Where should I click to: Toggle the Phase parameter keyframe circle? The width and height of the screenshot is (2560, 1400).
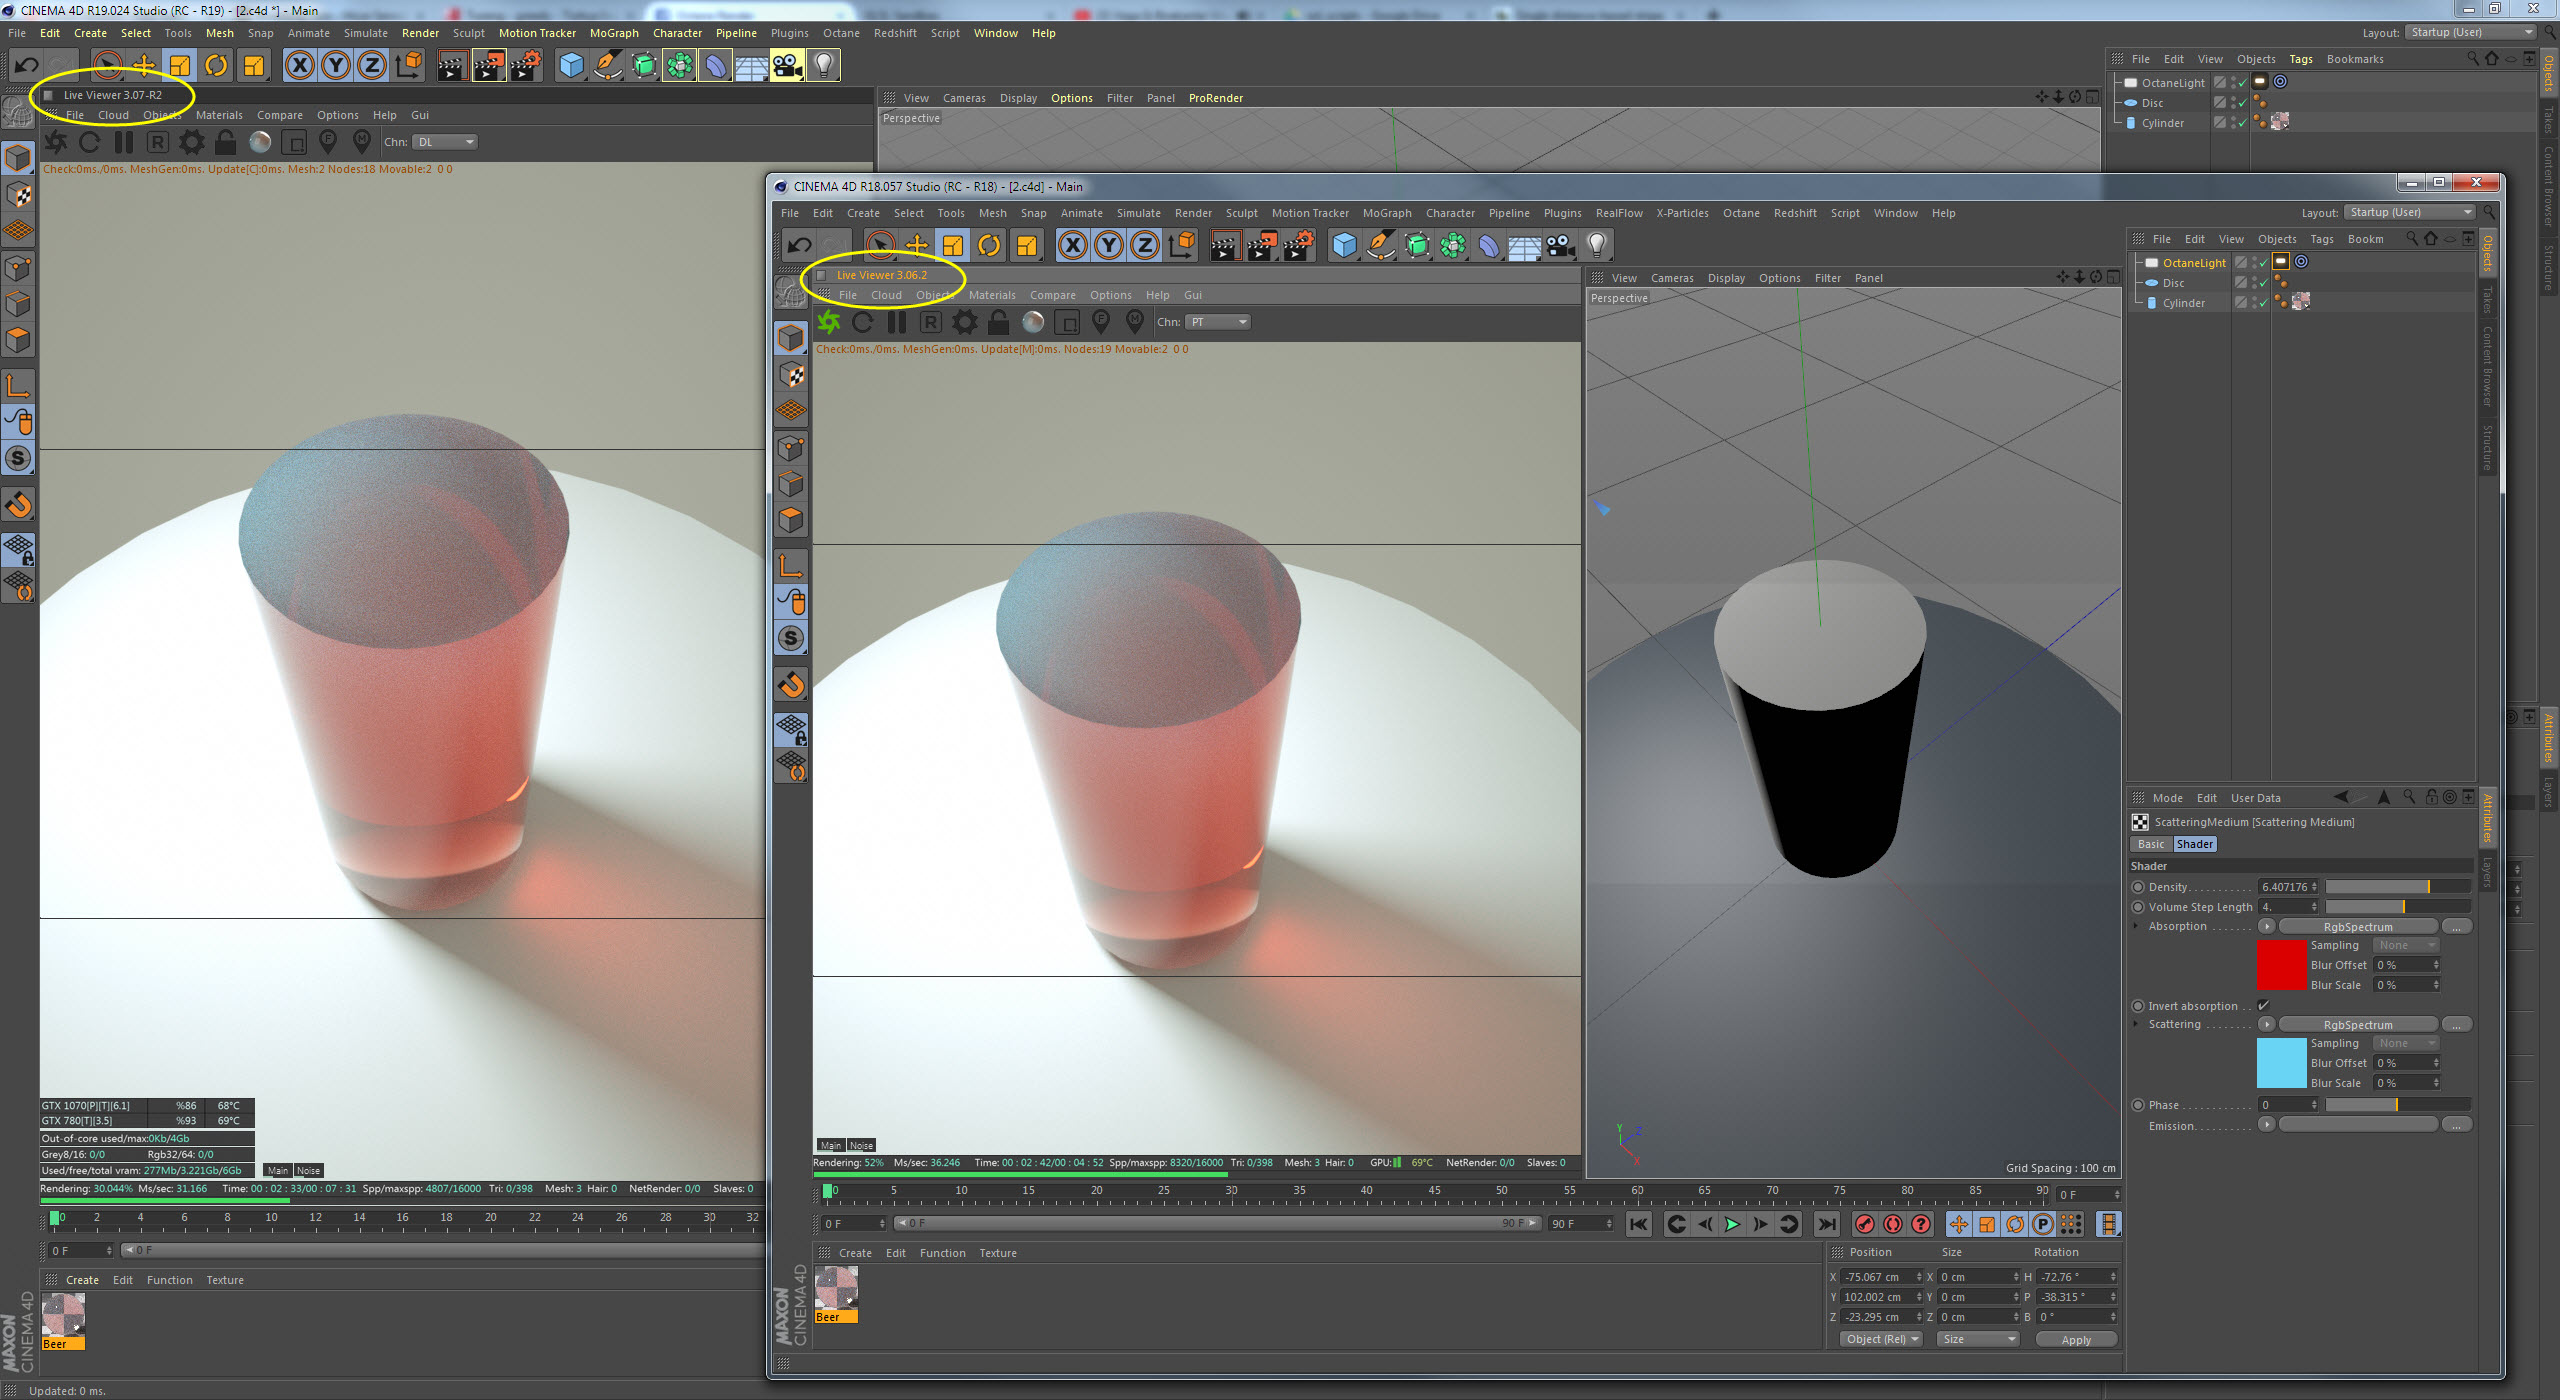click(x=2138, y=1105)
